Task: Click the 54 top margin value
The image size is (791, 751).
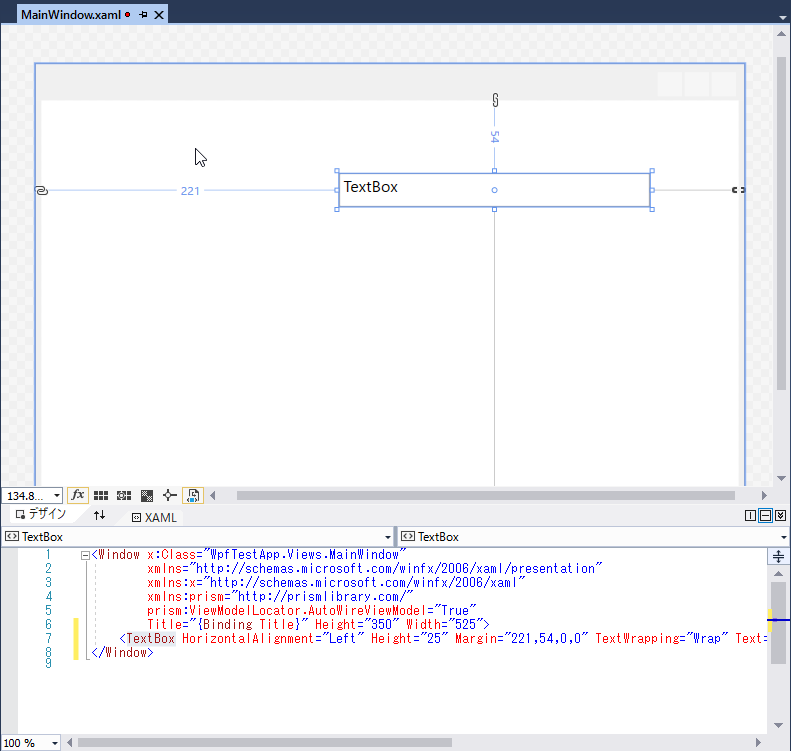Action: point(495,137)
